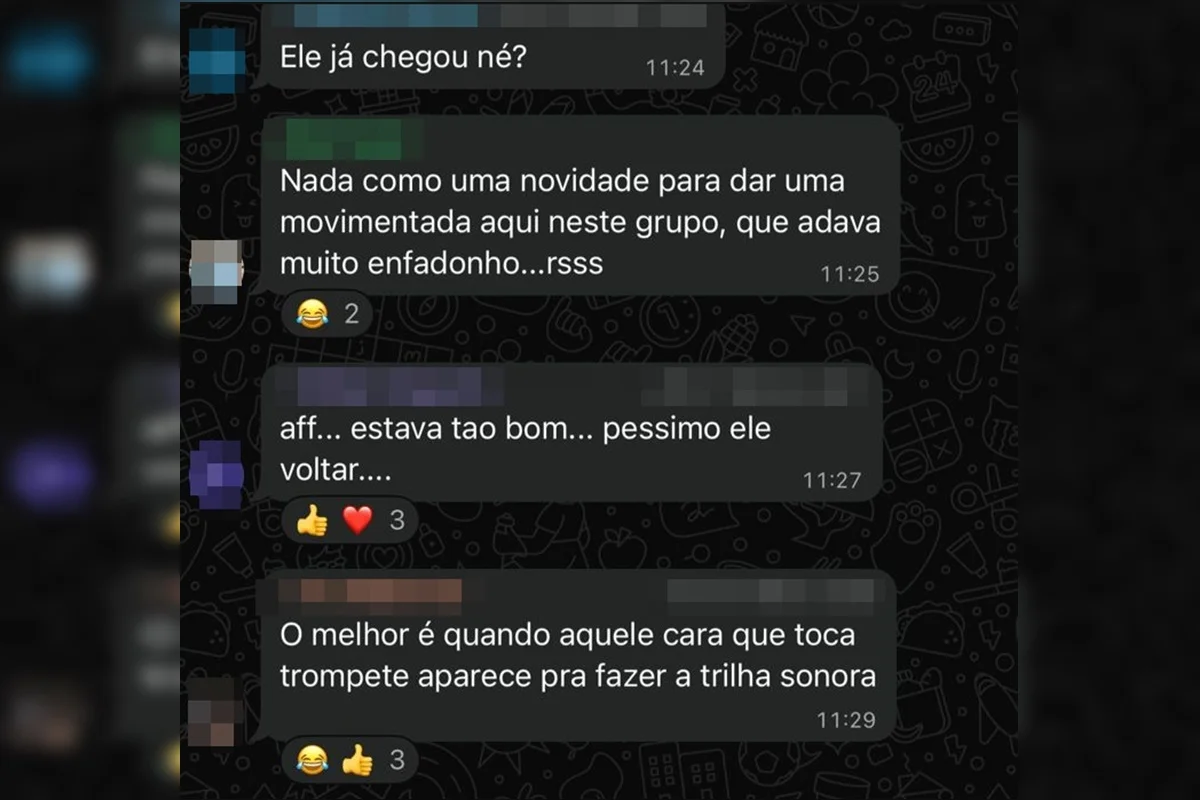Click the red heart reaction emoji
This screenshot has width=1200, height=800.
(357, 520)
